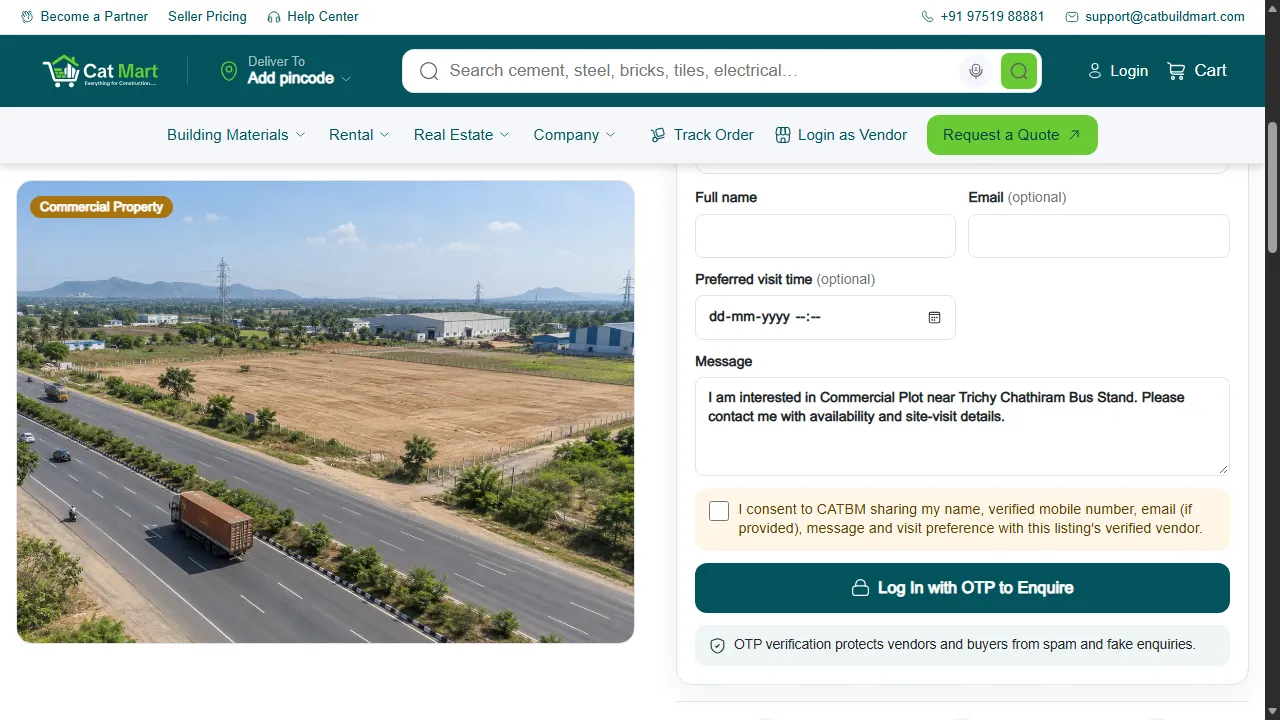Click the phone icon in top bar
The image size is (1280, 720).
point(927,17)
